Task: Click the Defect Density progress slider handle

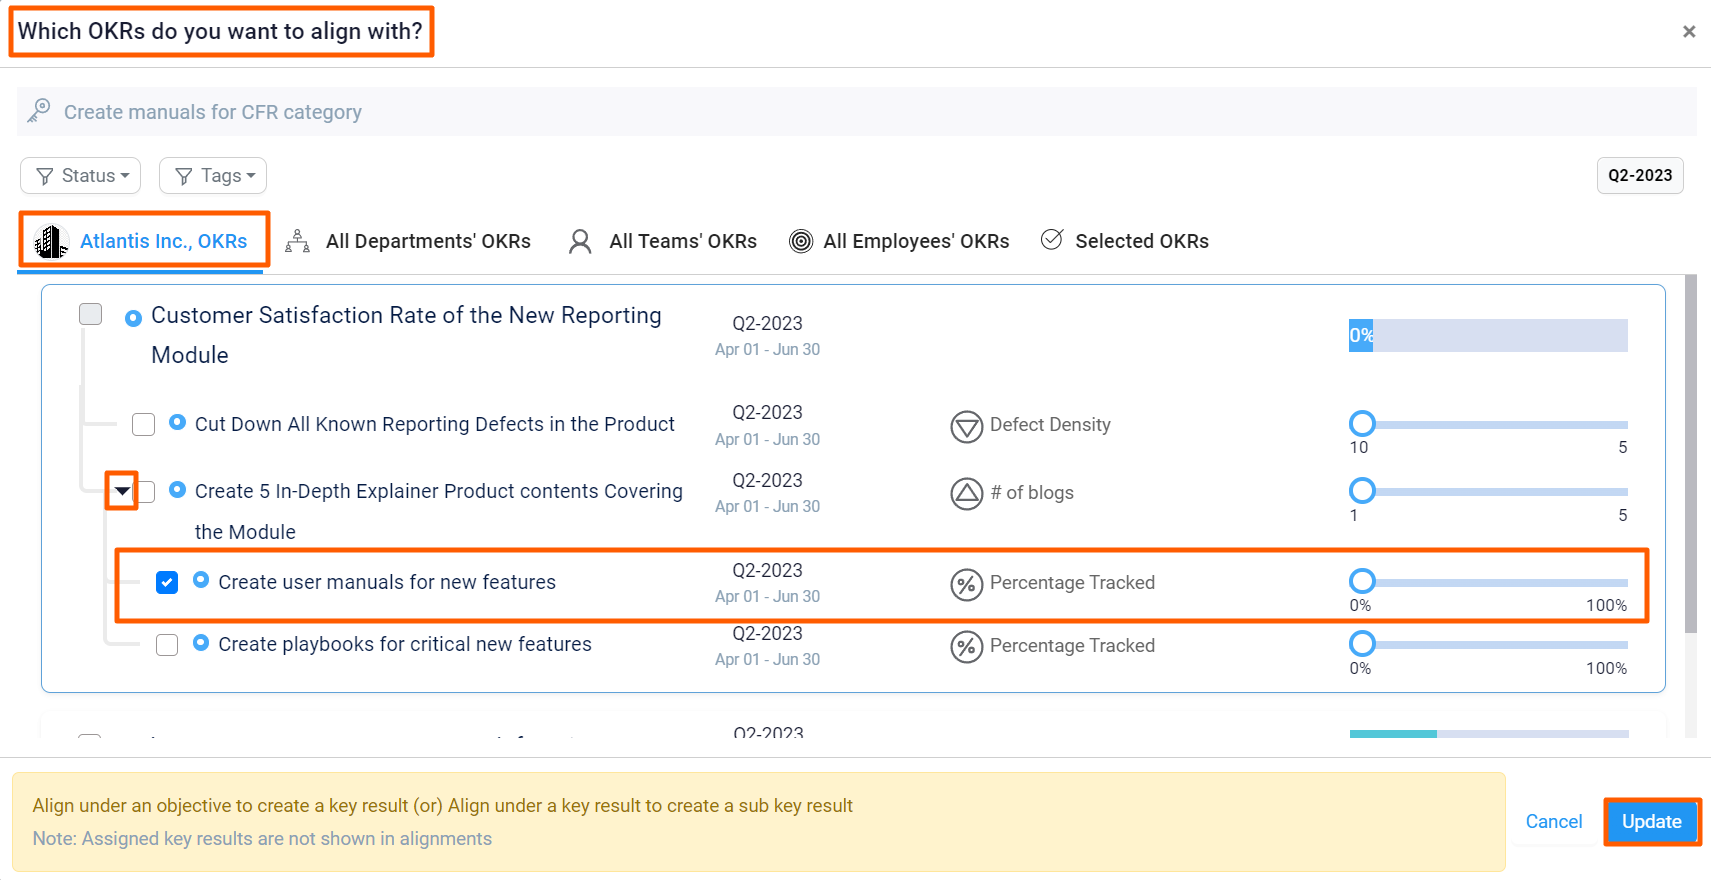Action: coord(1362,423)
